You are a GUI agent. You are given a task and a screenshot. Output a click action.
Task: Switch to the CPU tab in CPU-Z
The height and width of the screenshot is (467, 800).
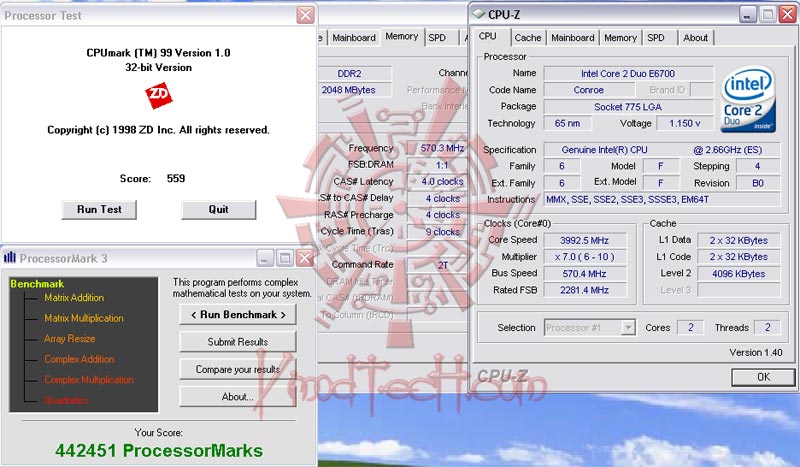[487, 36]
